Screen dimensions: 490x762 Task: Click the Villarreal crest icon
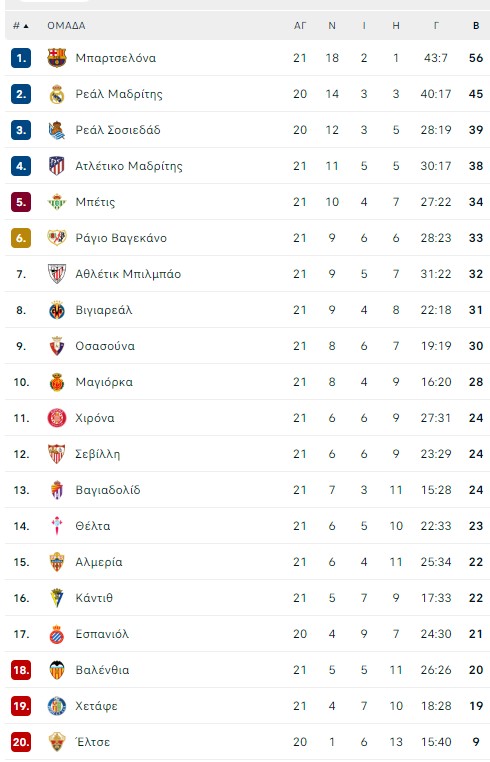(x=57, y=310)
